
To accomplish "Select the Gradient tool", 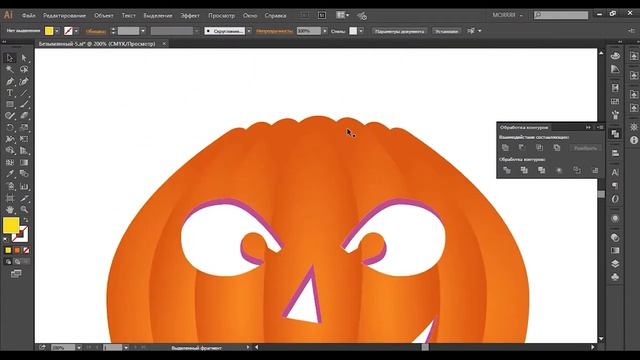I will (24, 162).
